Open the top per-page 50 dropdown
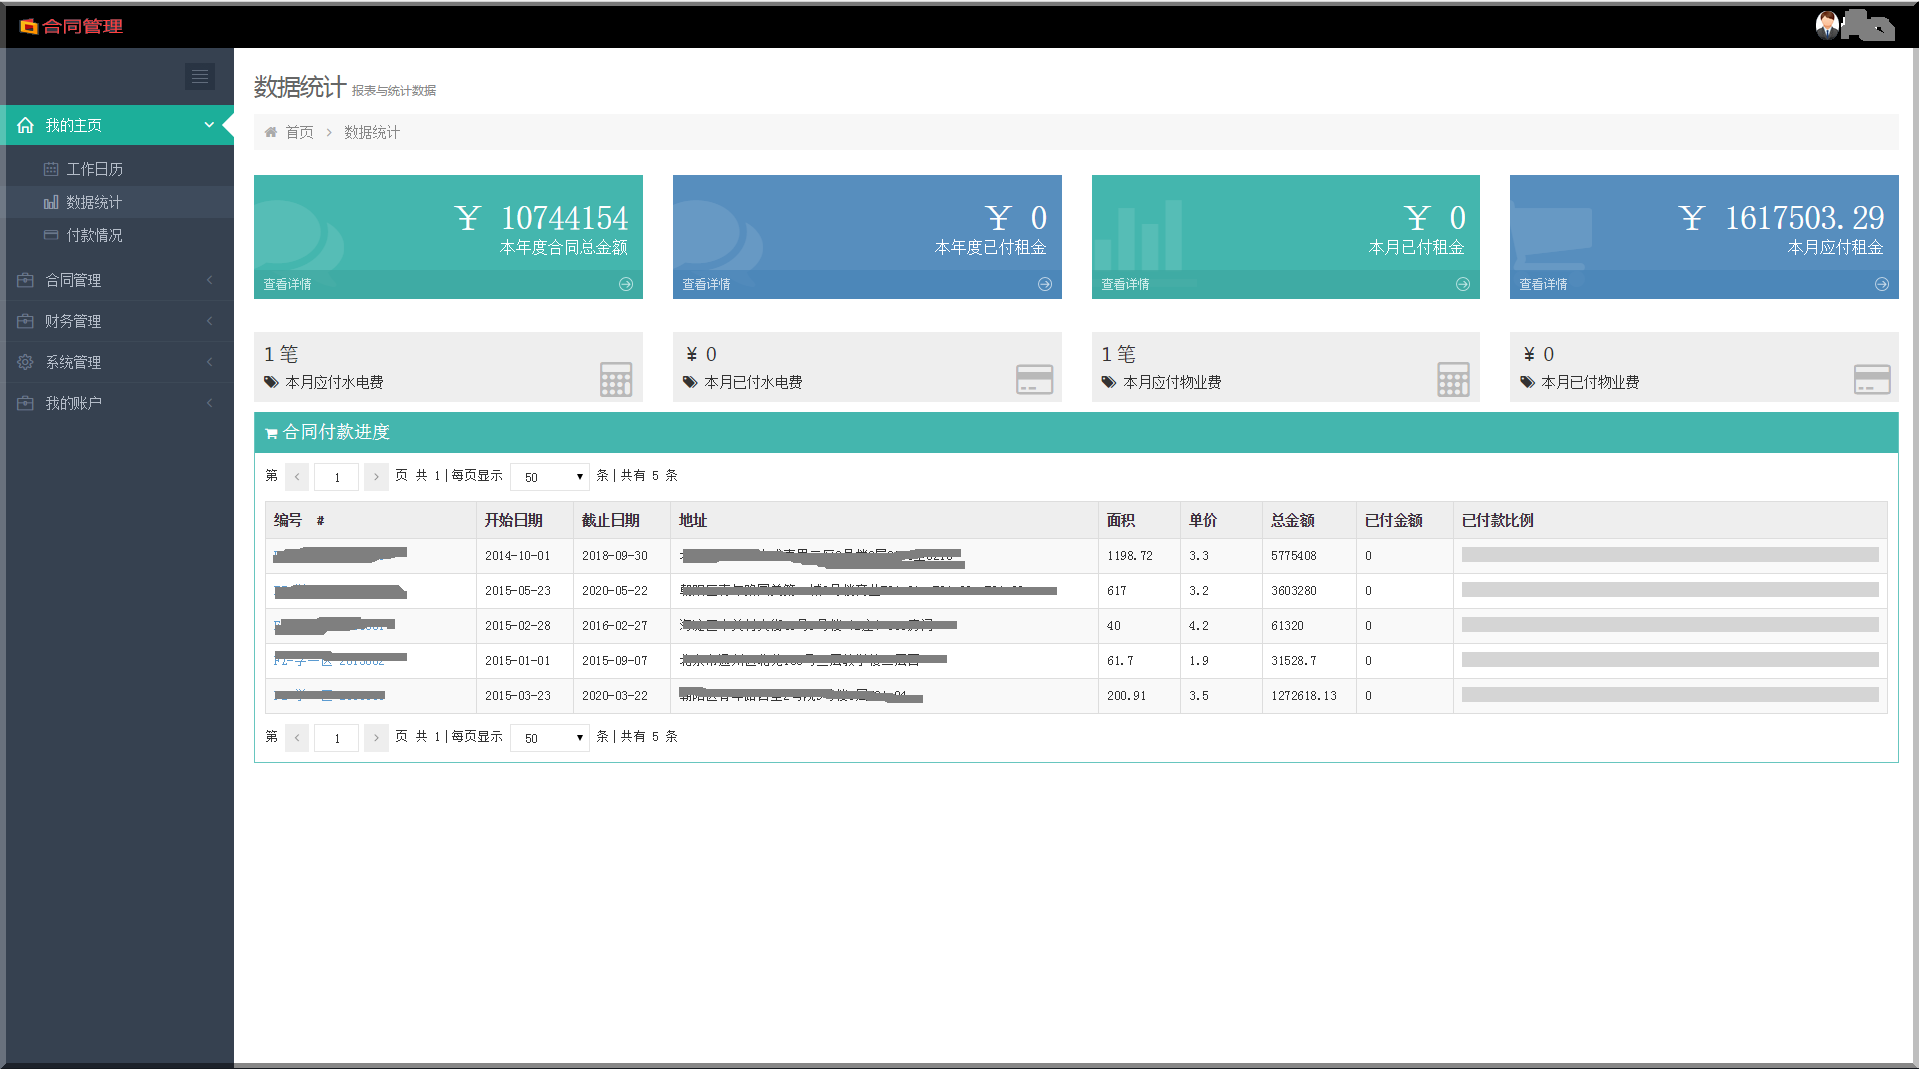The height and width of the screenshot is (1069, 1919). tap(550, 477)
